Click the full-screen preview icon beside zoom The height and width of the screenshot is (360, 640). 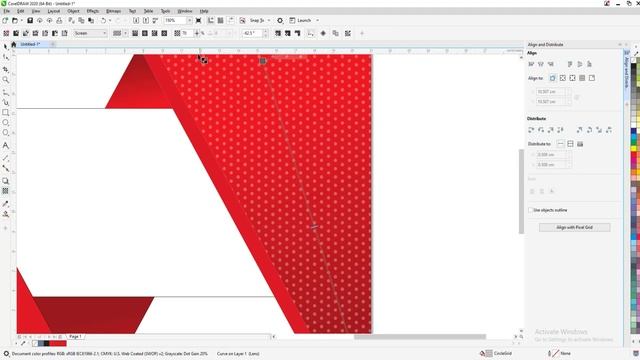[x=198, y=20]
